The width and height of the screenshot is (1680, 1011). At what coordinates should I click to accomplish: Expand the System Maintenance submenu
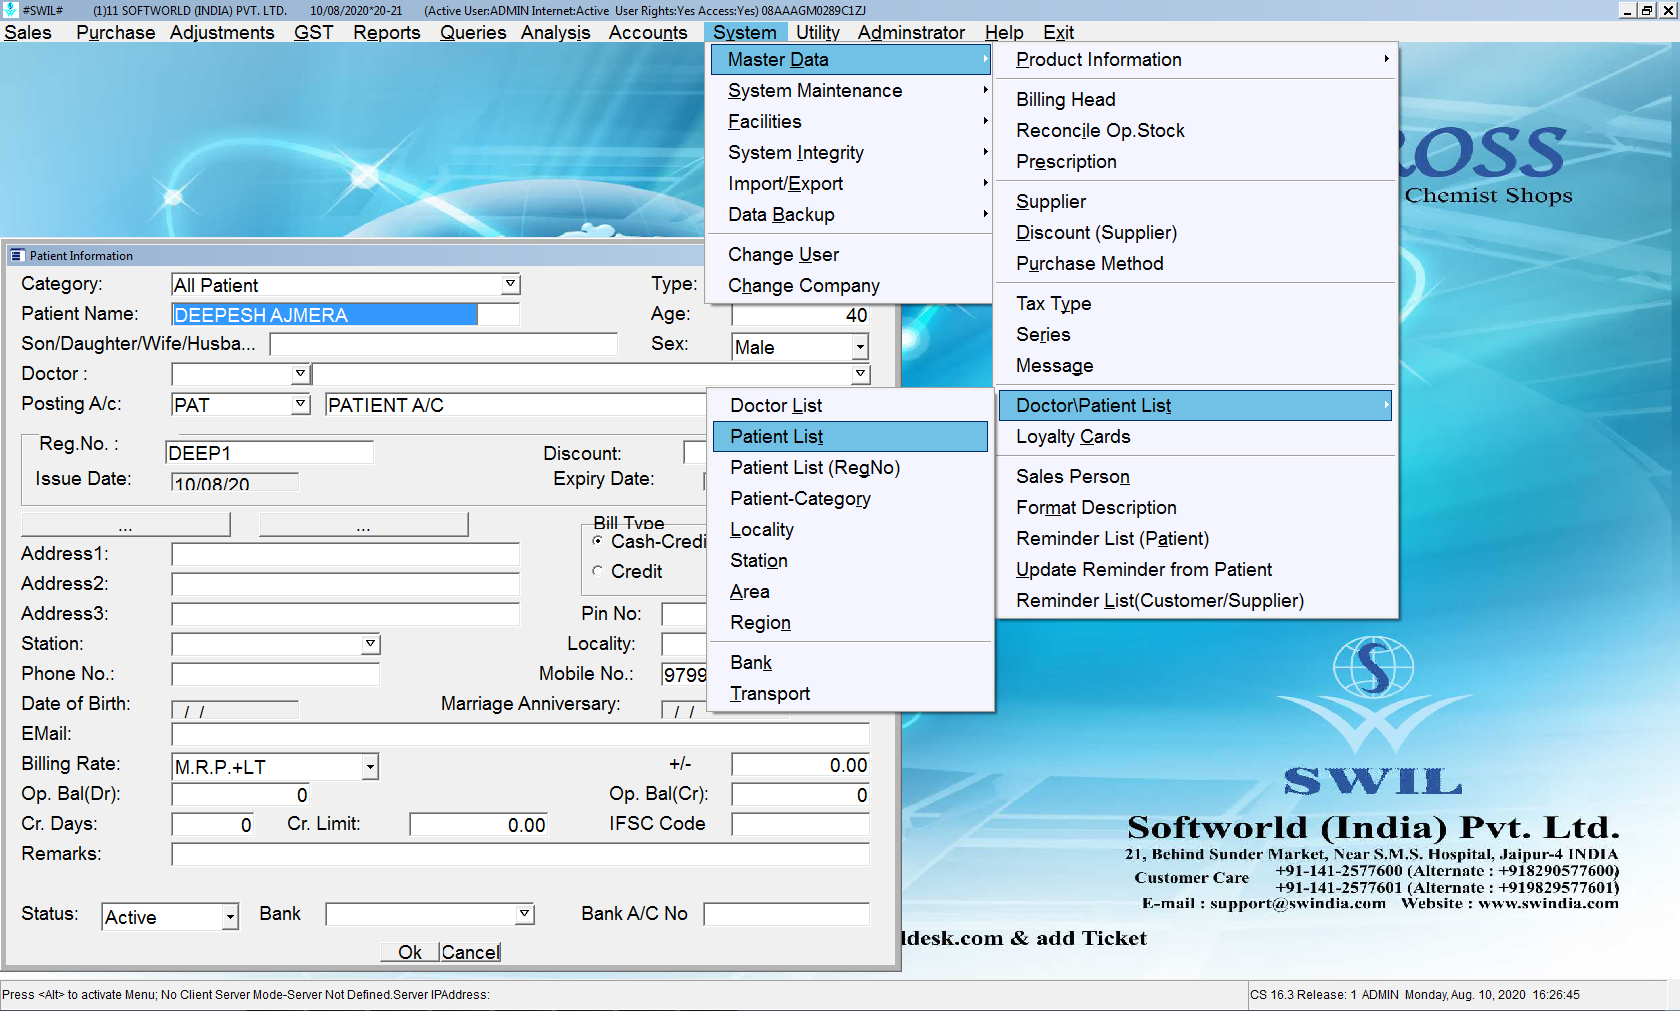pyautogui.click(x=850, y=90)
